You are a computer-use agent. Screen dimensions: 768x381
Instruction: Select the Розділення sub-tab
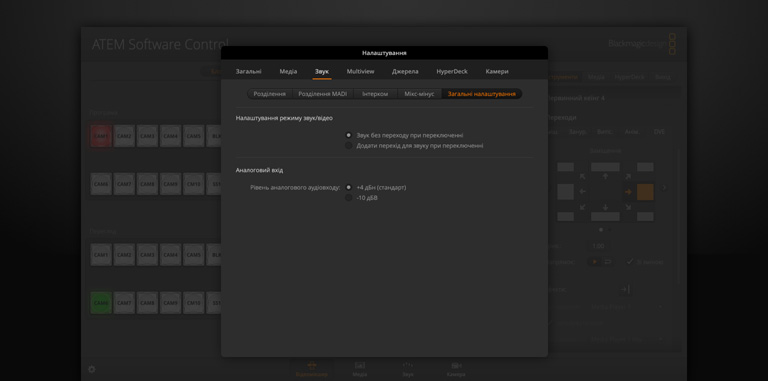pyautogui.click(x=269, y=94)
